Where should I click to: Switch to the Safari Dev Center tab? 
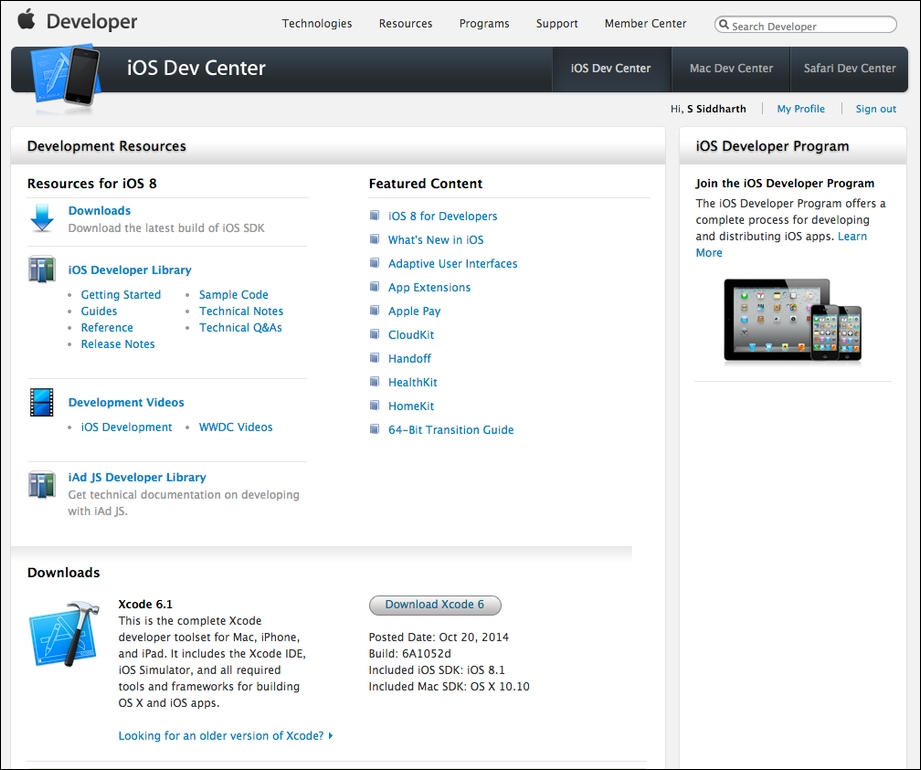[x=849, y=68]
